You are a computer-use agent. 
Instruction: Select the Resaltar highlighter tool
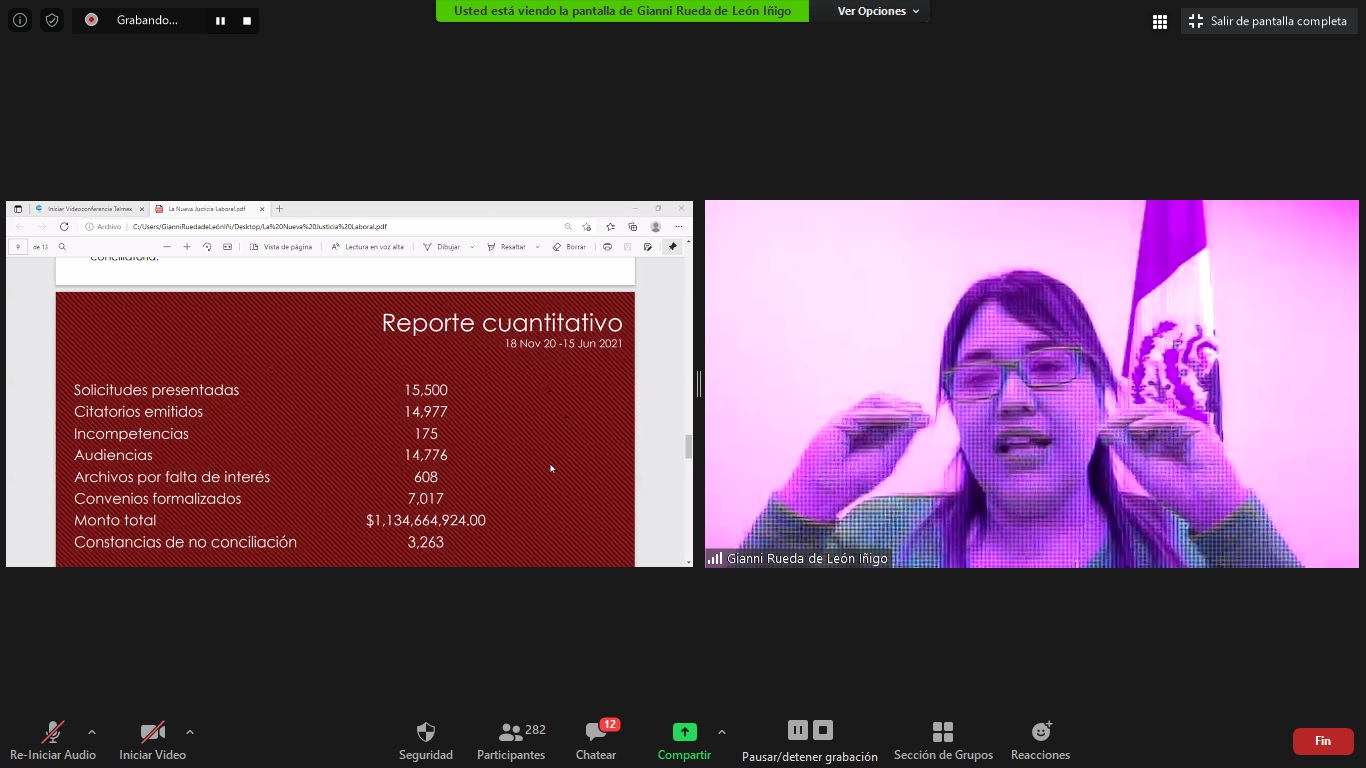(x=506, y=247)
